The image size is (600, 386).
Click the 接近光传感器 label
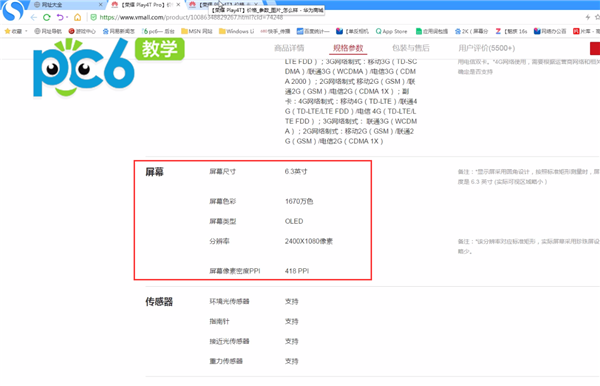[229, 341]
